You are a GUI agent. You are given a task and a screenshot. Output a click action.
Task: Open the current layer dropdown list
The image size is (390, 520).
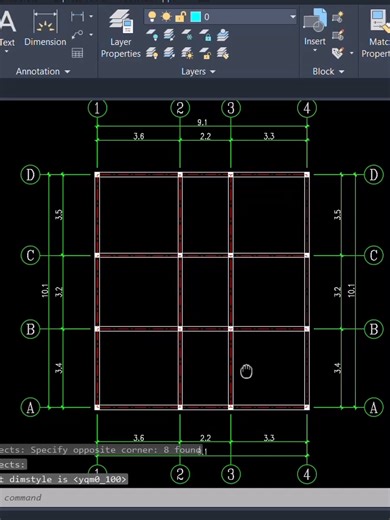tap(293, 16)
